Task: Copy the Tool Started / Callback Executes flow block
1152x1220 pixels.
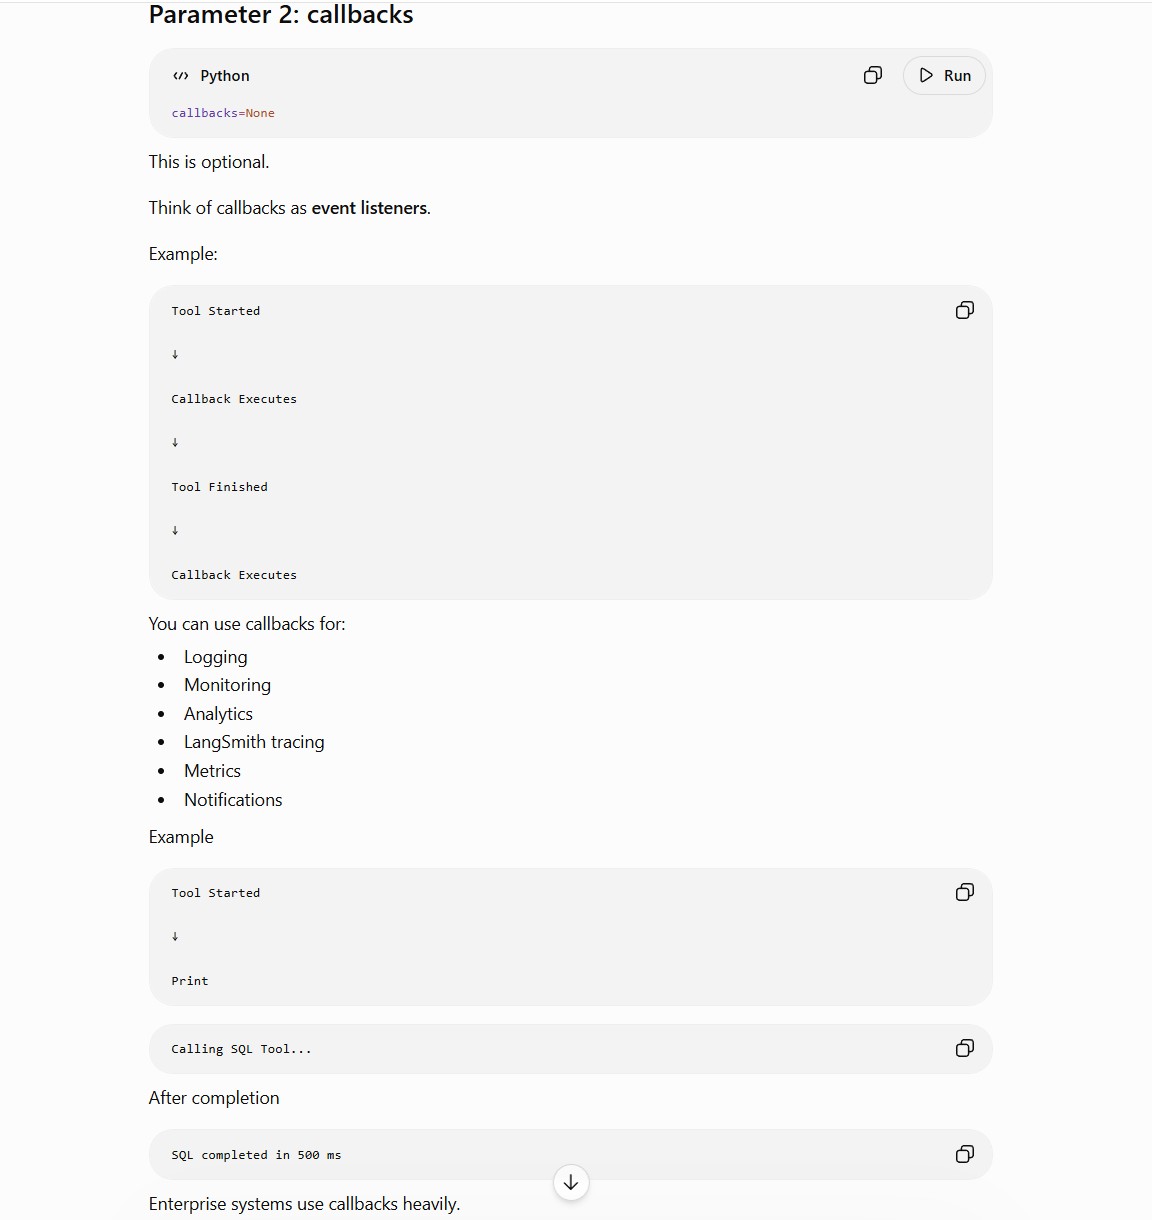Action: click(x=965, y=310)
